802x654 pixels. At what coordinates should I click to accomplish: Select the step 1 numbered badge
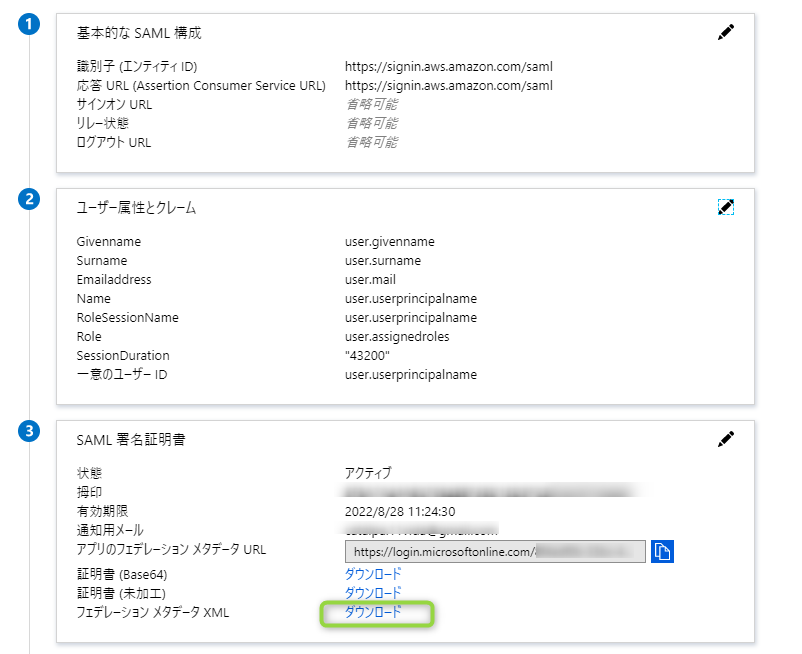click(27, 25)
